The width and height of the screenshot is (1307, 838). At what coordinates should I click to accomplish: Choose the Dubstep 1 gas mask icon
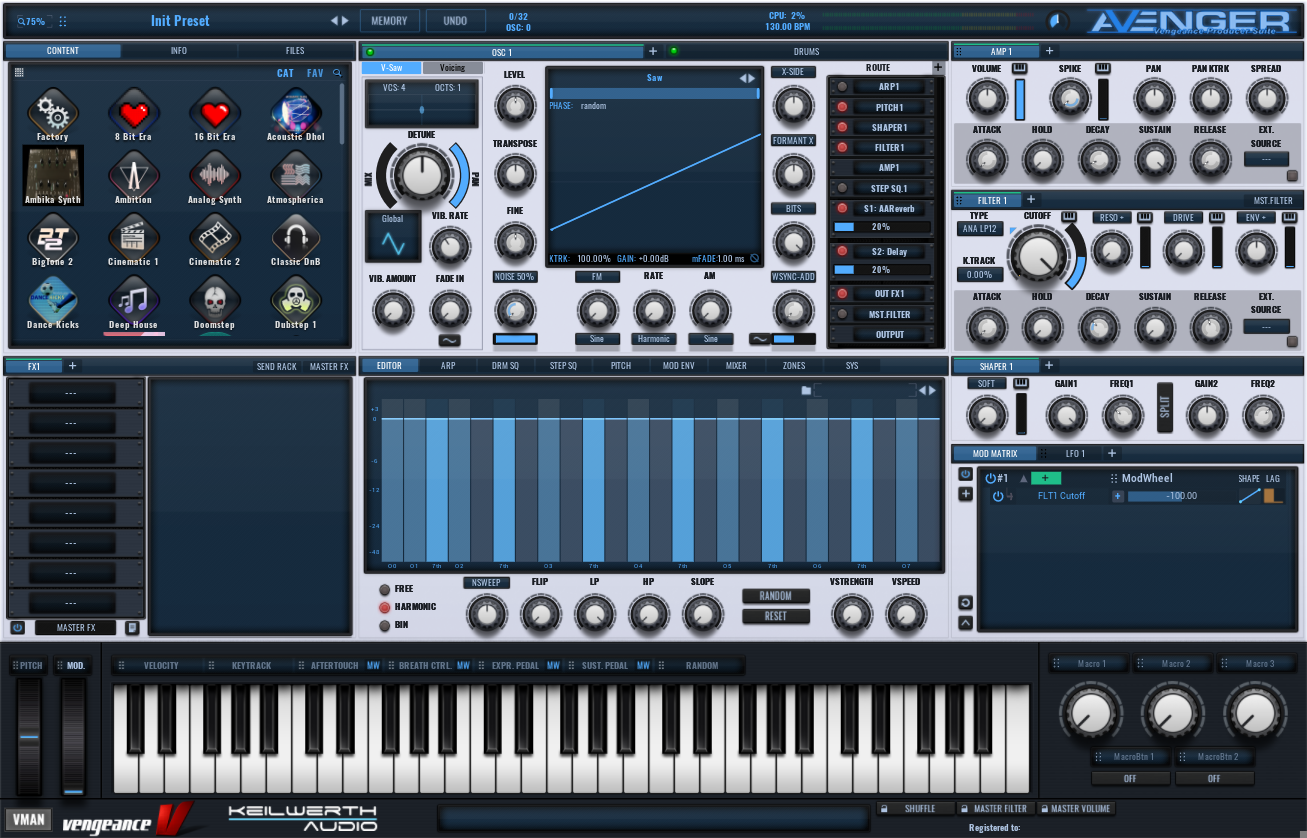click(x=295, y=299)
